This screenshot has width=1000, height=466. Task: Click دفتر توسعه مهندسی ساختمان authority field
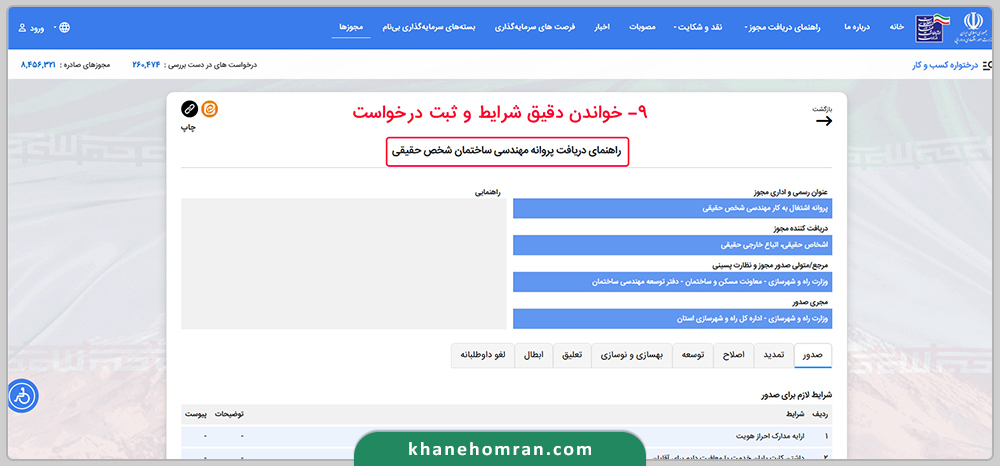click(x=673, y=282)
